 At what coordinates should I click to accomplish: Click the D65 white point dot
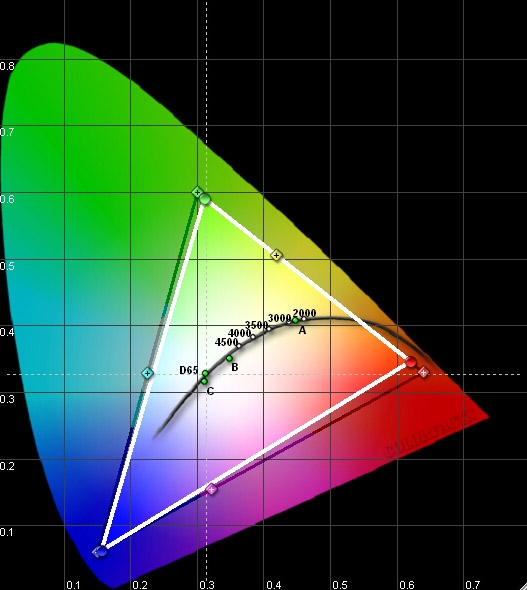click(x=205, y=373)
